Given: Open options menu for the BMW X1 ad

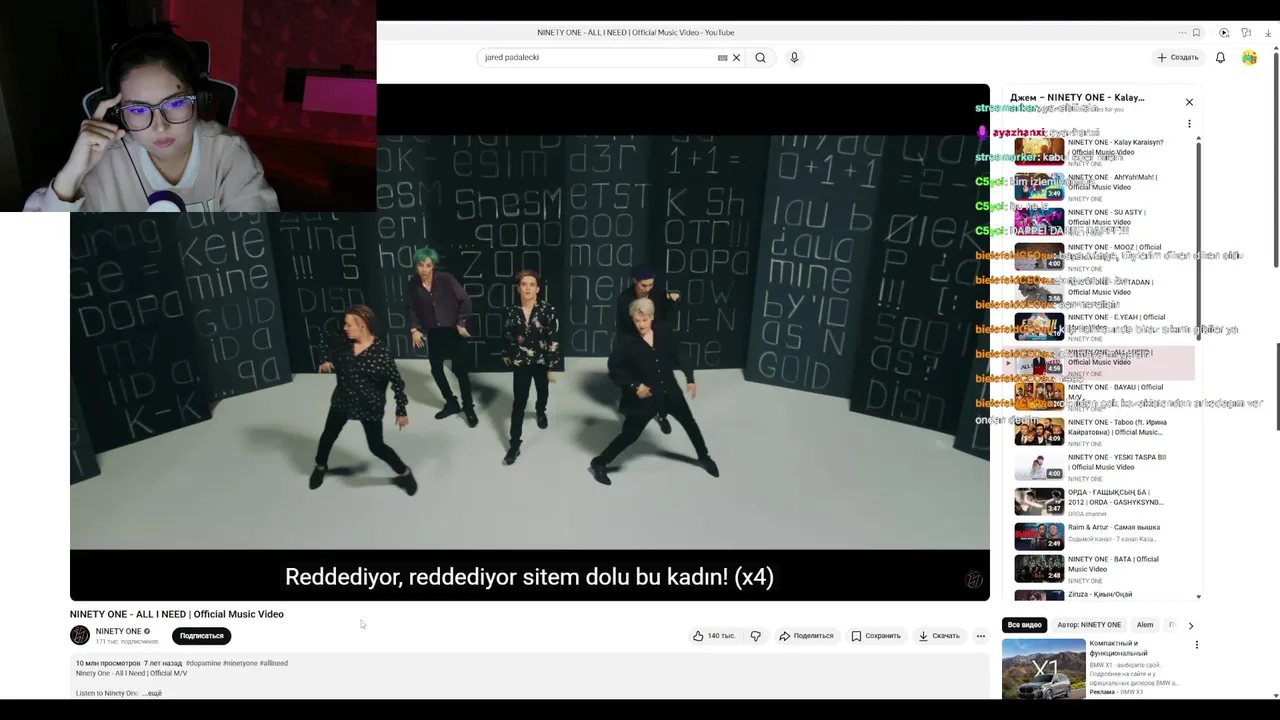Looking at the screenshot, I should pyautogui.click(x=1197, y=645).
